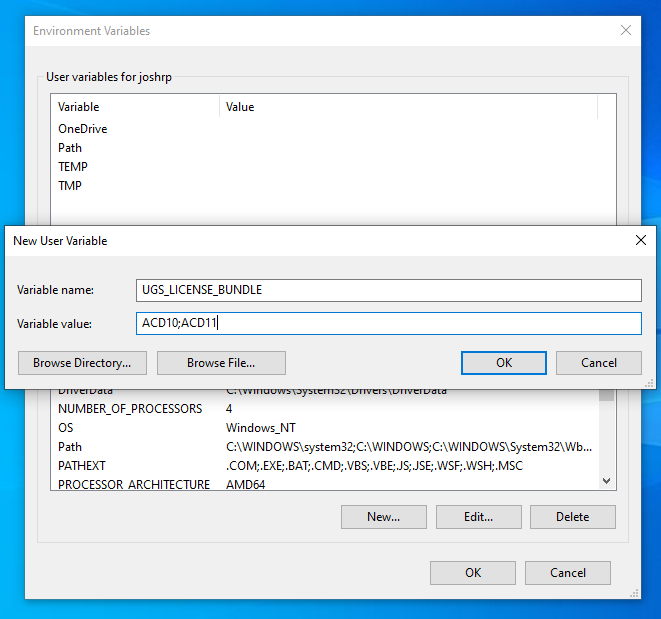
Task: Select the PATHEXT system variable
Action: point(84,466)
